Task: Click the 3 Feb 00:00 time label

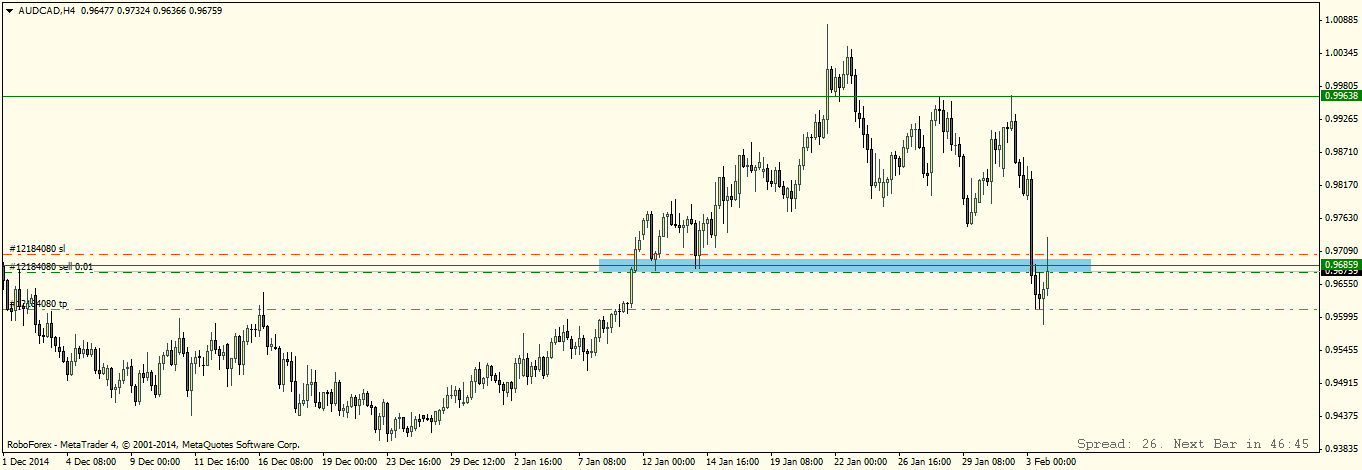Action: [1051, 462]
